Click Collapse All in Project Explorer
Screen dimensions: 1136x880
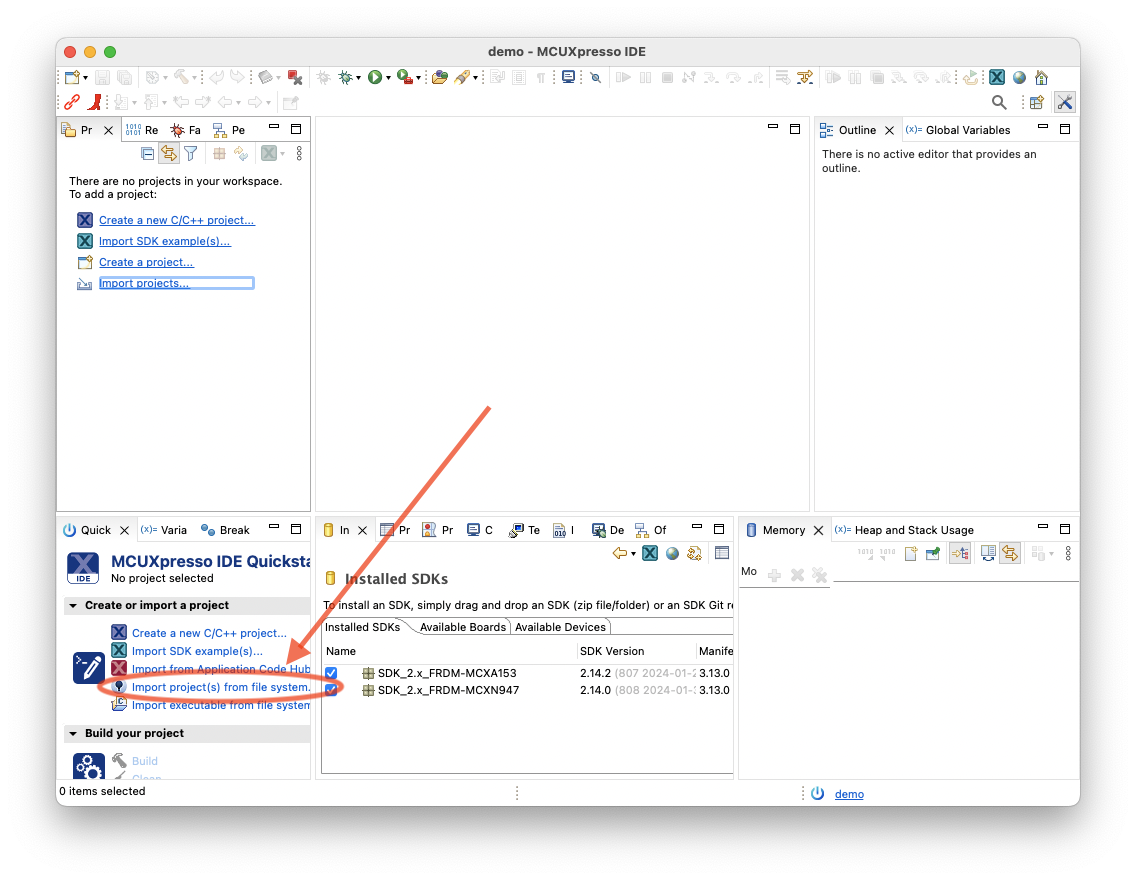[148, 154]
